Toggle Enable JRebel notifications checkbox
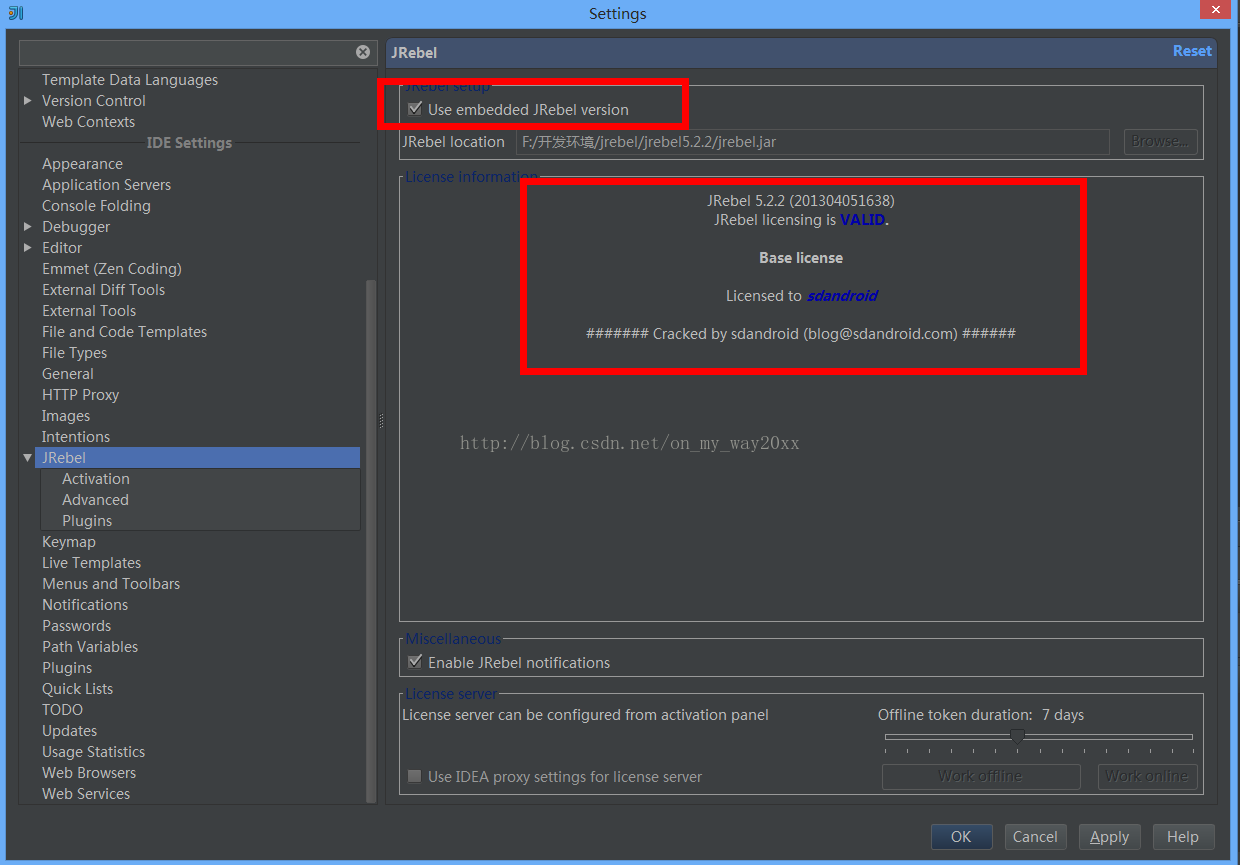The width and height of the screenshot is (1240, 865). 415,662
